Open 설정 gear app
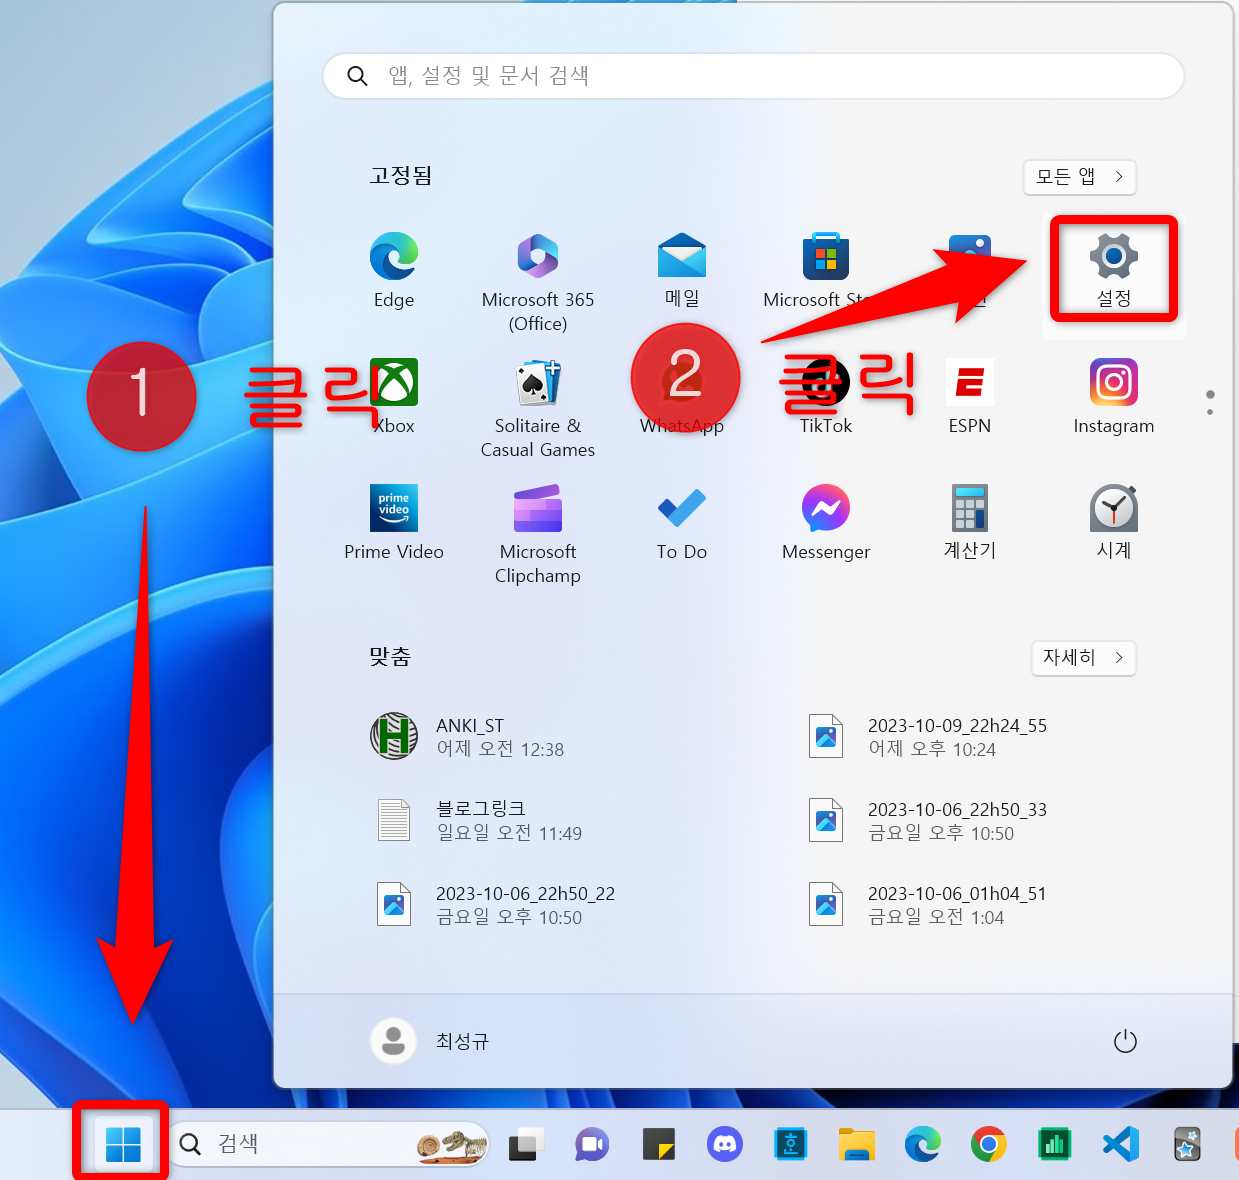Image resolution: width=1239 pixels, height=1180 pixels. pyautogui.click(x=1114, y=270)
